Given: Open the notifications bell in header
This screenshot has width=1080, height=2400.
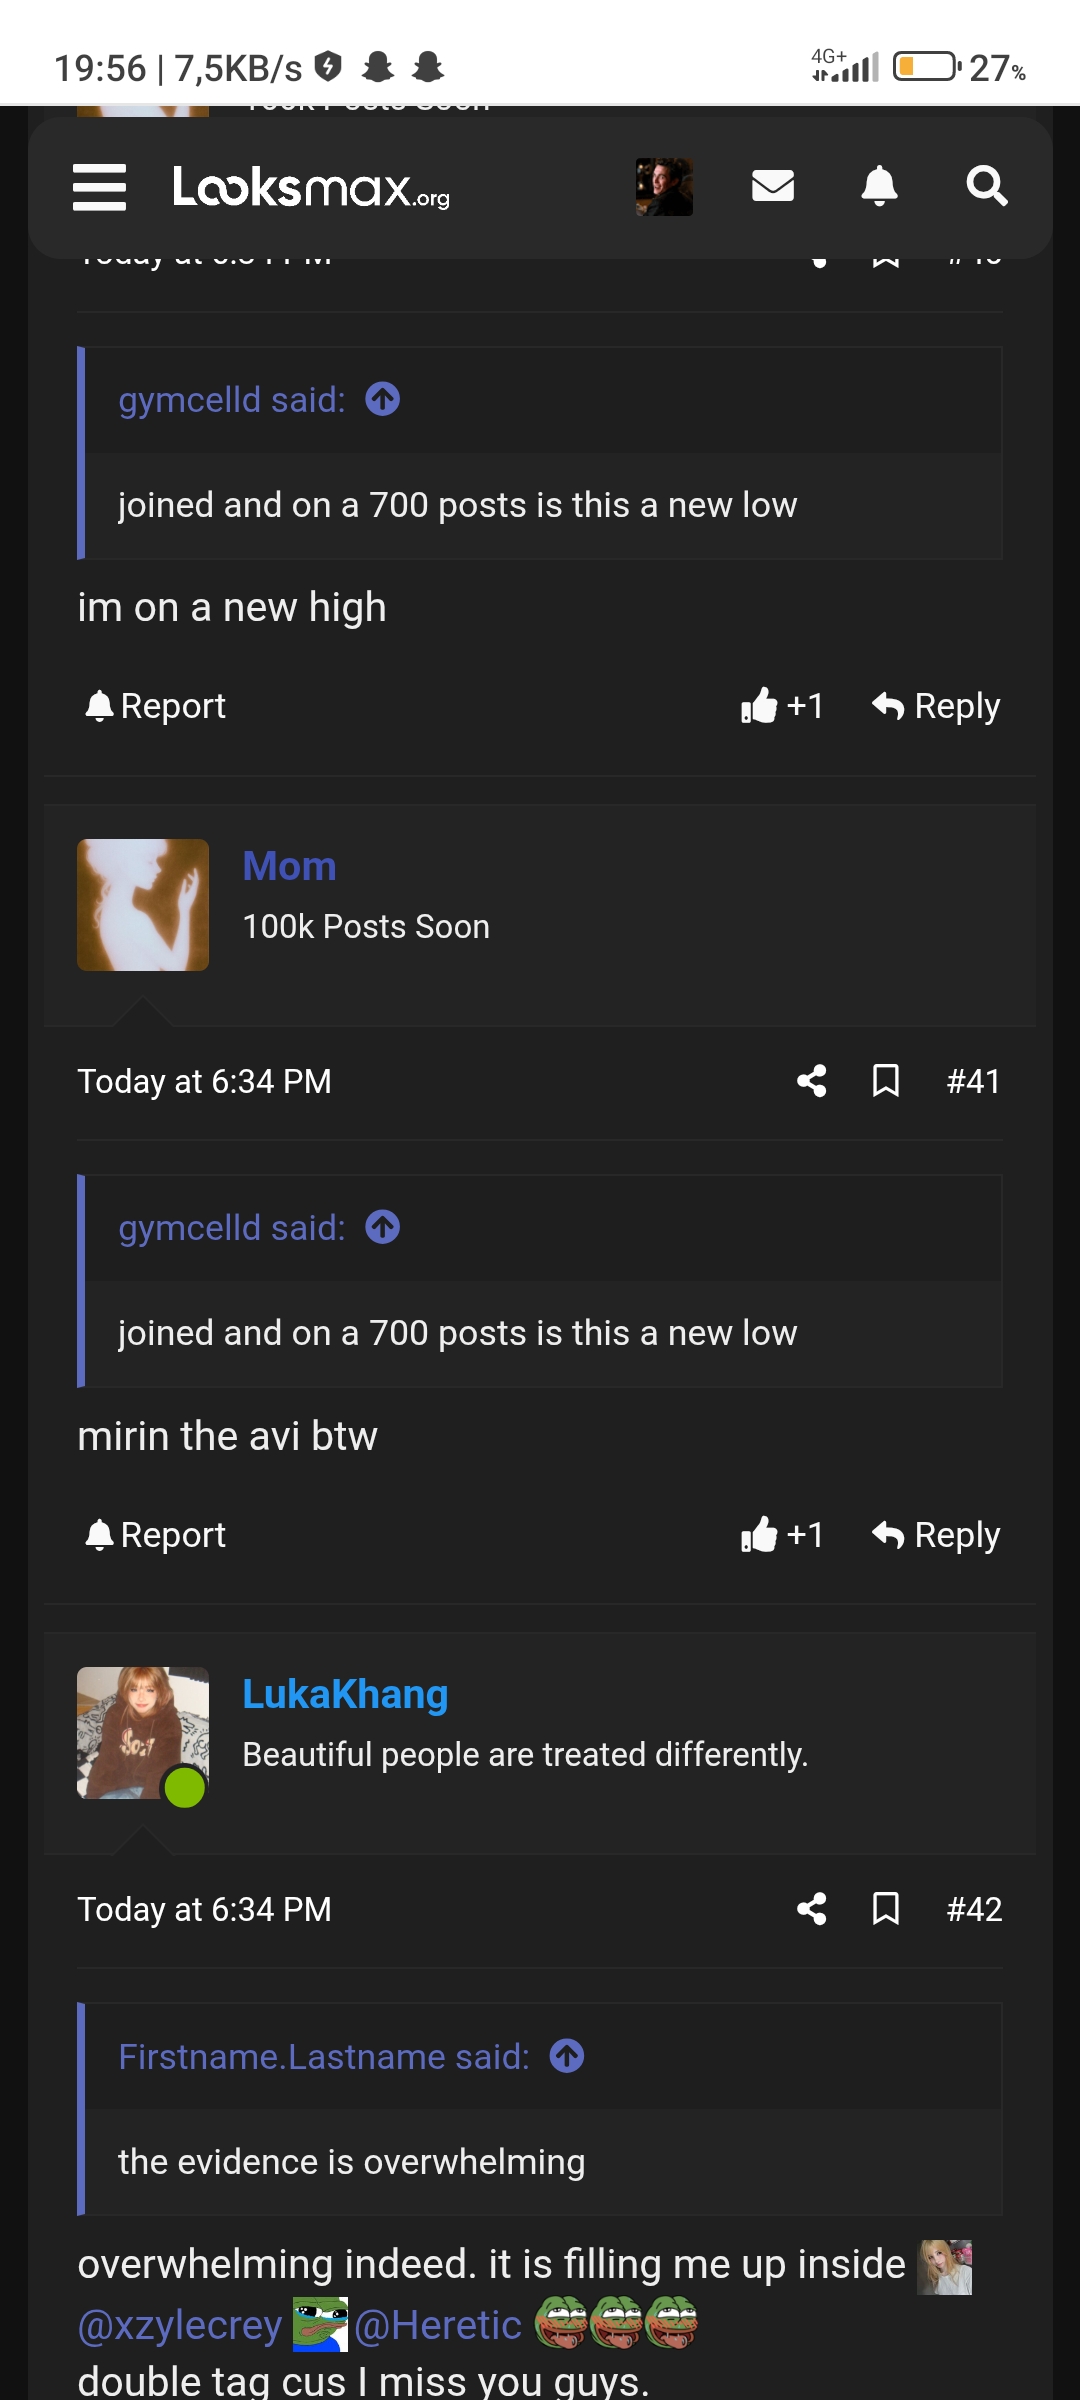Looking at the screenshot, I should pyautogui.click(x=879, y=186).
